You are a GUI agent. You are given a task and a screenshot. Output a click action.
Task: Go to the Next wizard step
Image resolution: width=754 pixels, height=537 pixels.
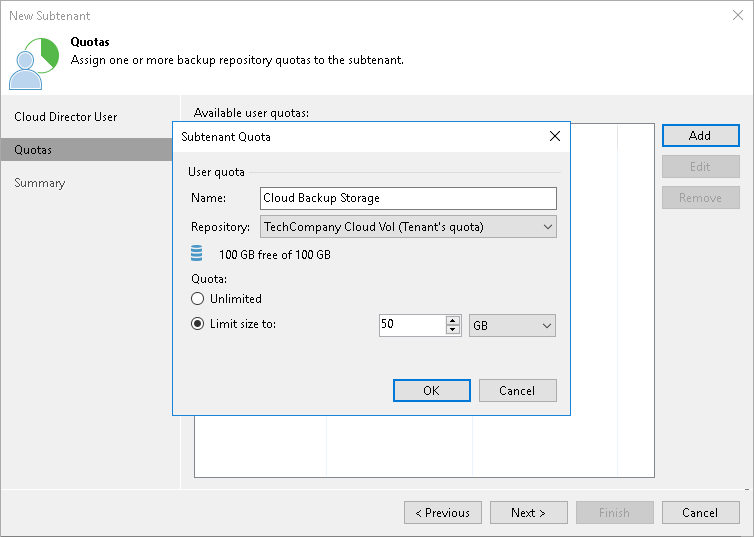pos(528,512)
